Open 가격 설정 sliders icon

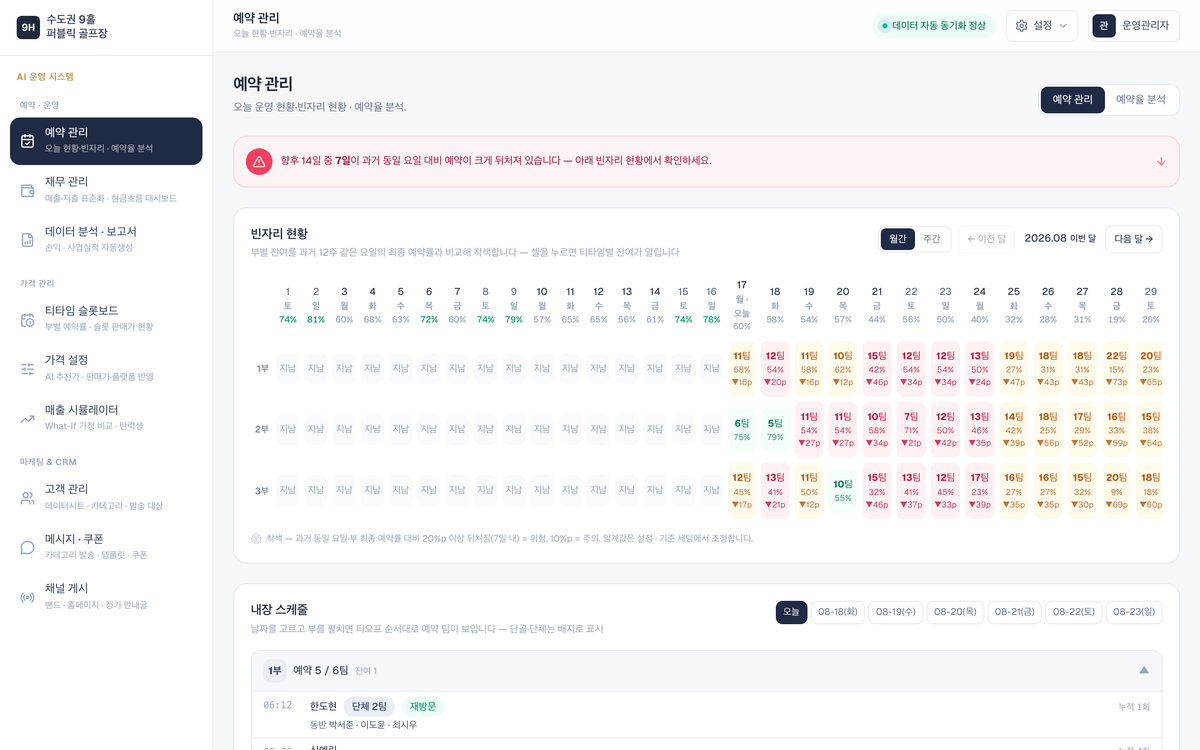point(28,369)
